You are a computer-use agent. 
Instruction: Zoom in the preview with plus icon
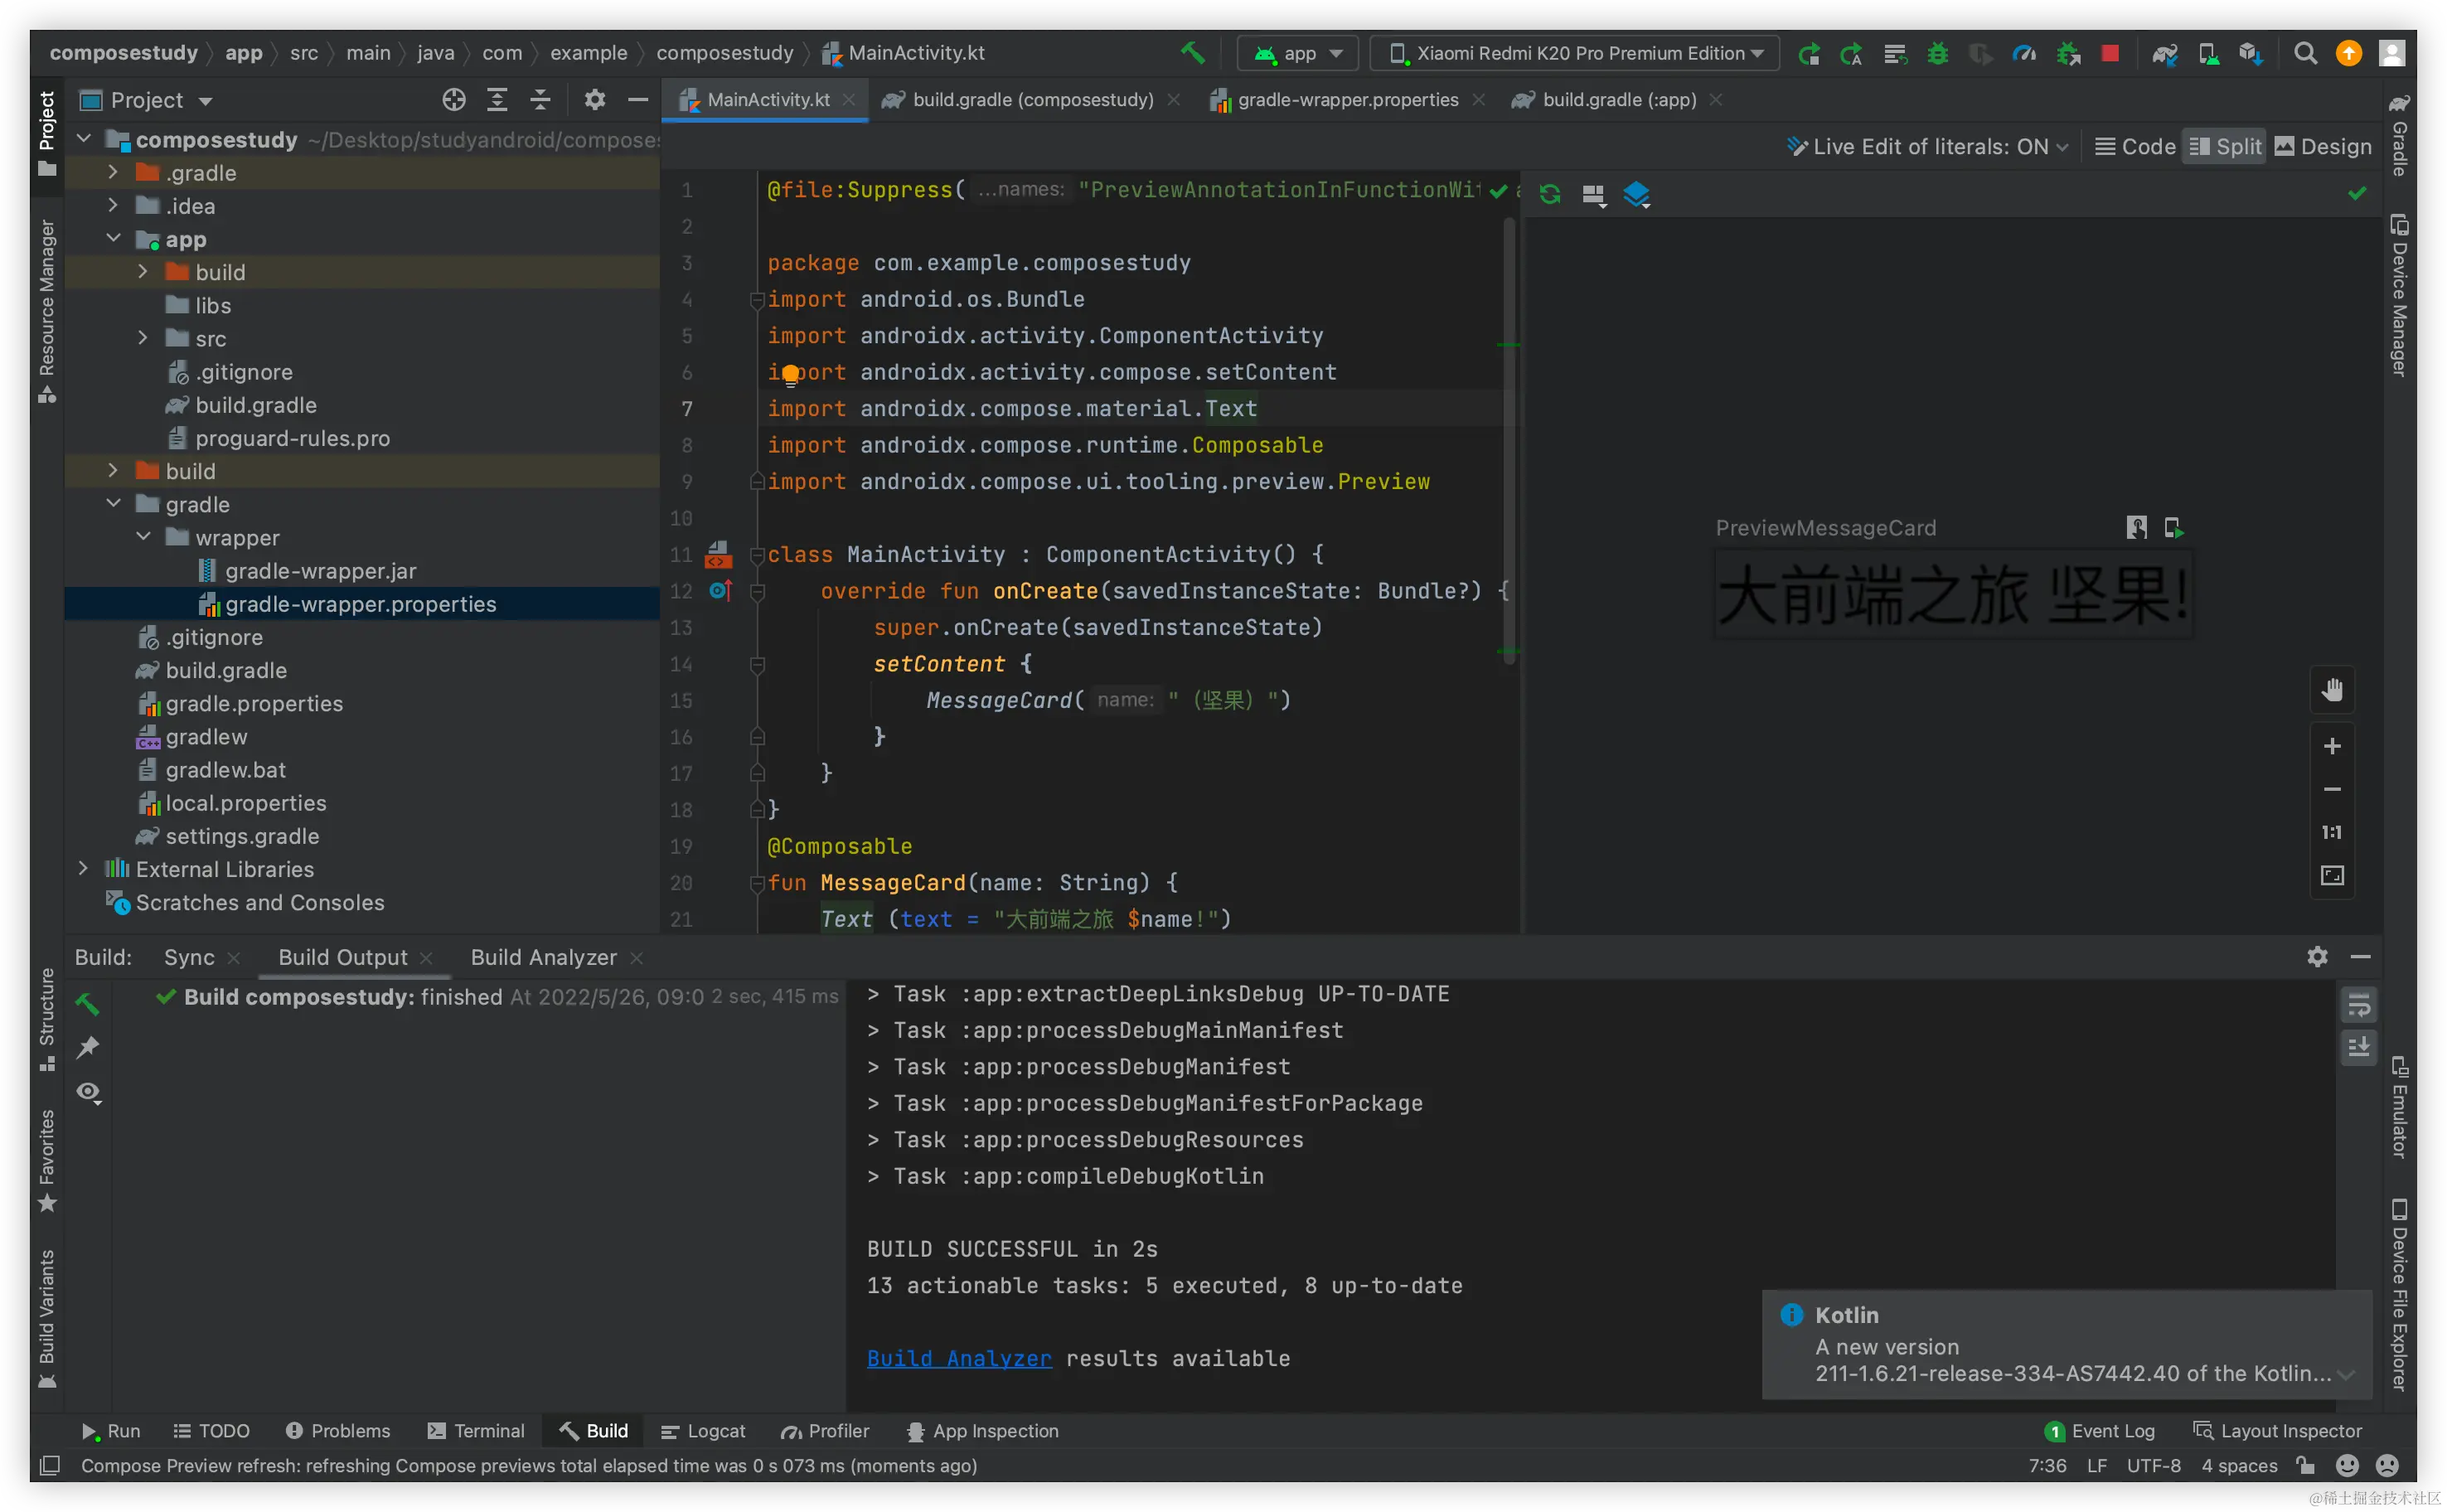(2332, 746)
